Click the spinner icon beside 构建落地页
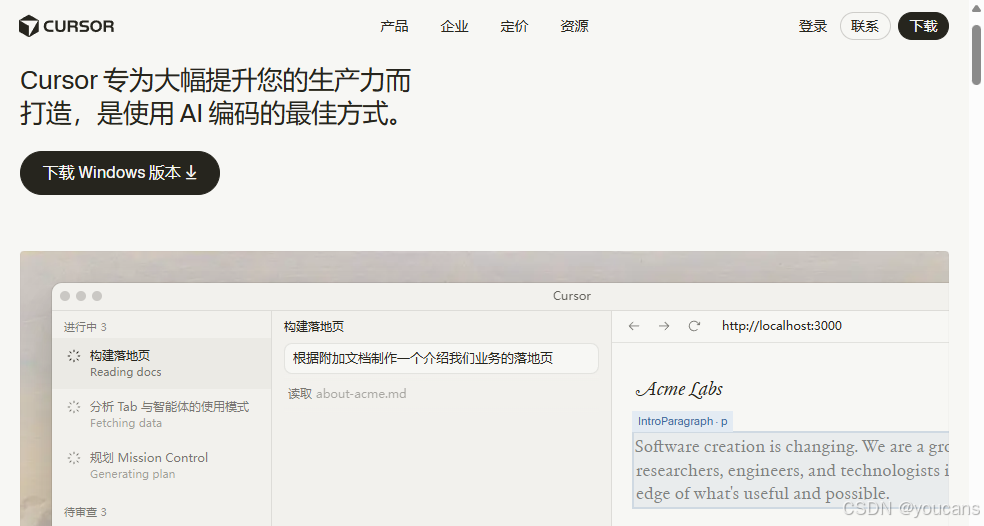Image resolution: width=984 pixels, height=526 pixels. [x=73, y=356]
